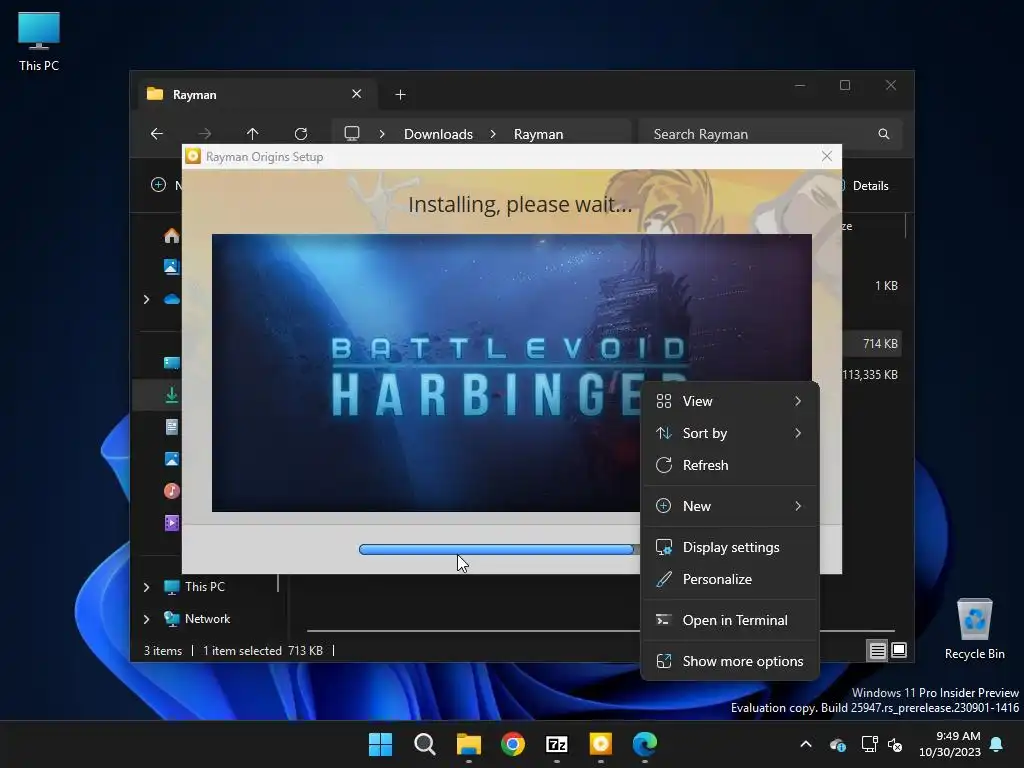Click the search magnifier in Explorer
1024x768 pixels.
(884, 134)
